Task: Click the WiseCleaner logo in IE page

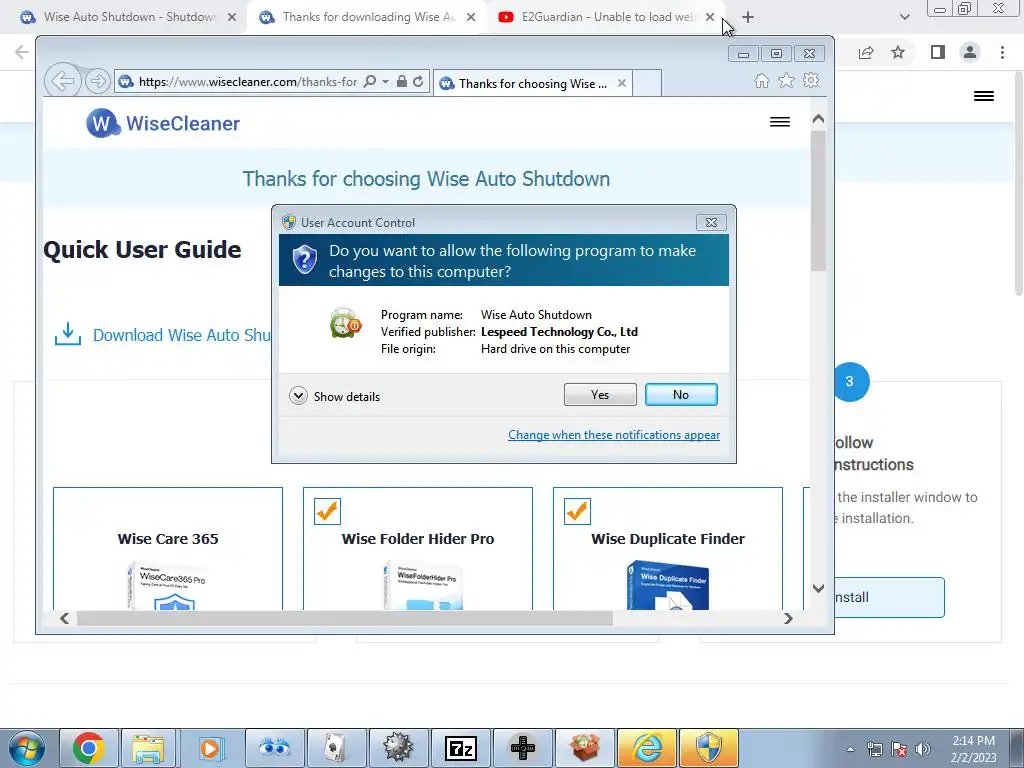Action: (x=163, y=123)
